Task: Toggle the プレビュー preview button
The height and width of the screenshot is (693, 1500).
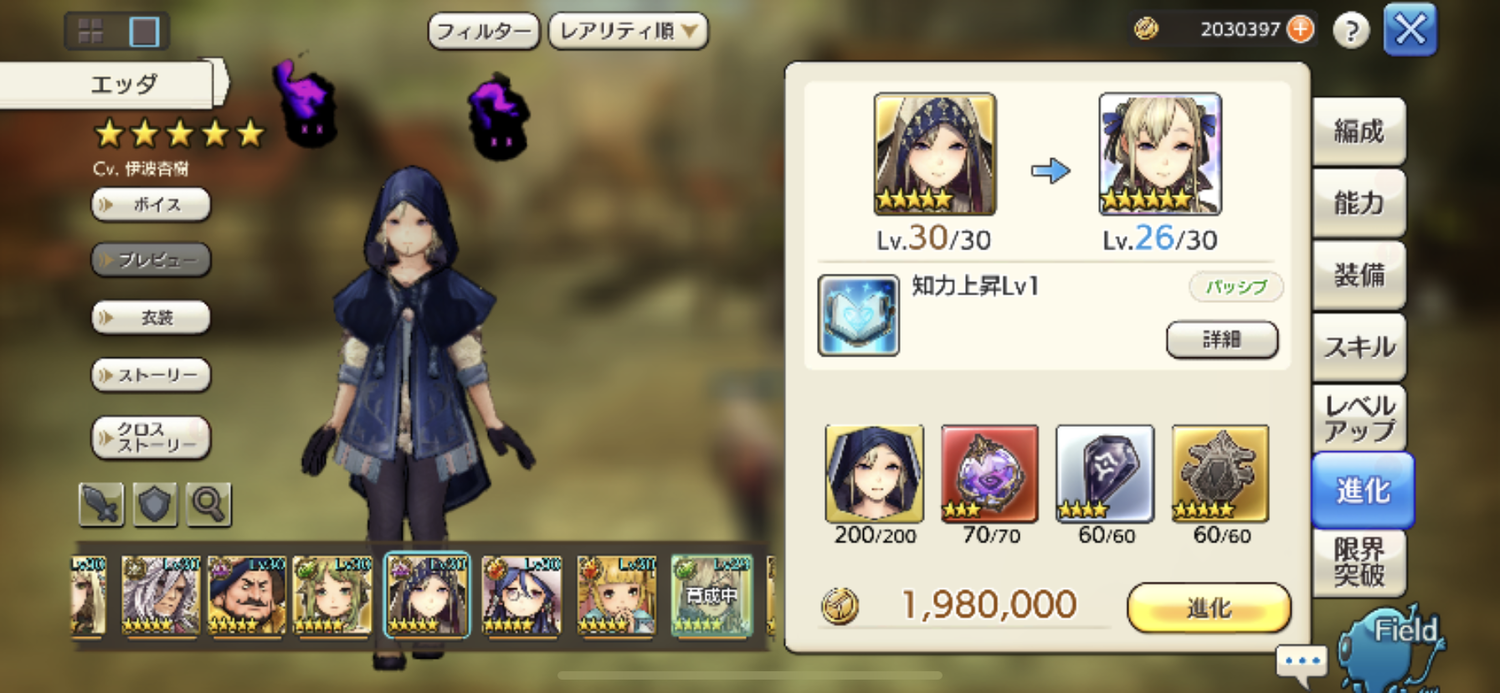Action: (x=151, y=260)
